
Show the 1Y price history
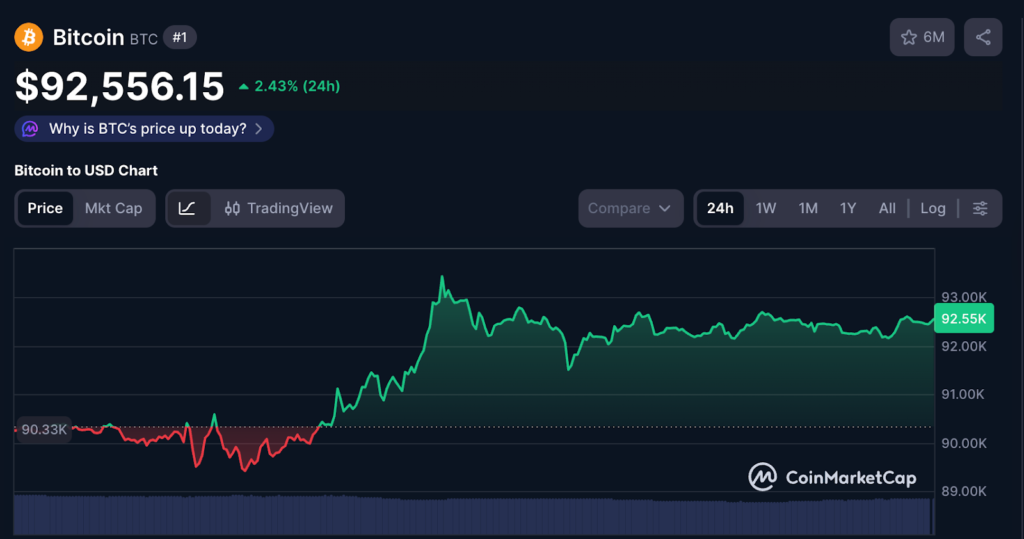click(x=848, y=208)
